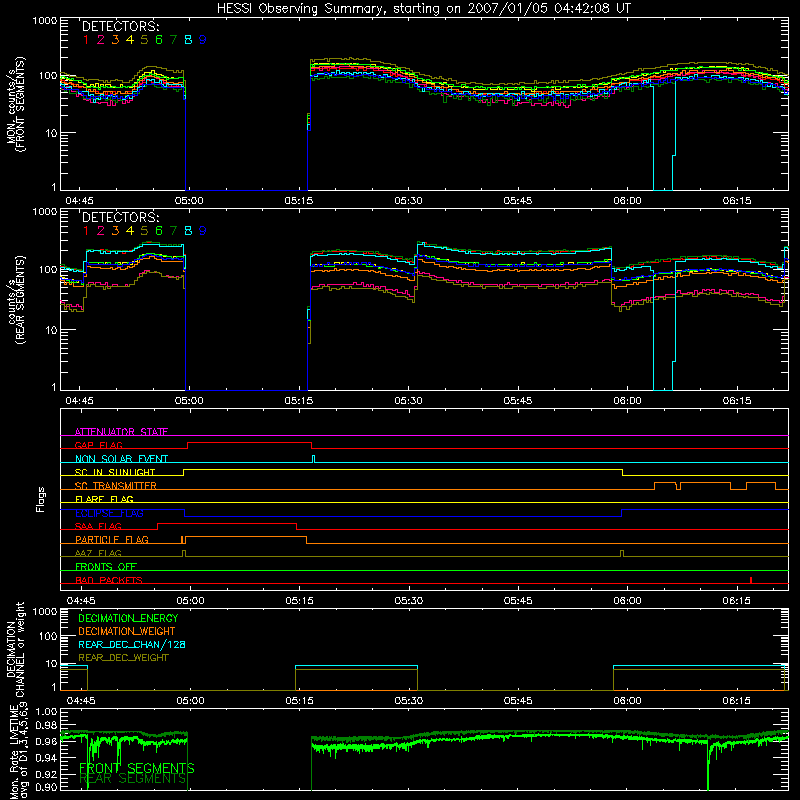Click the HESSI Observing Summary title text
Image resolution: width=800 pixels, height=800 pixels.
(424, 9)
